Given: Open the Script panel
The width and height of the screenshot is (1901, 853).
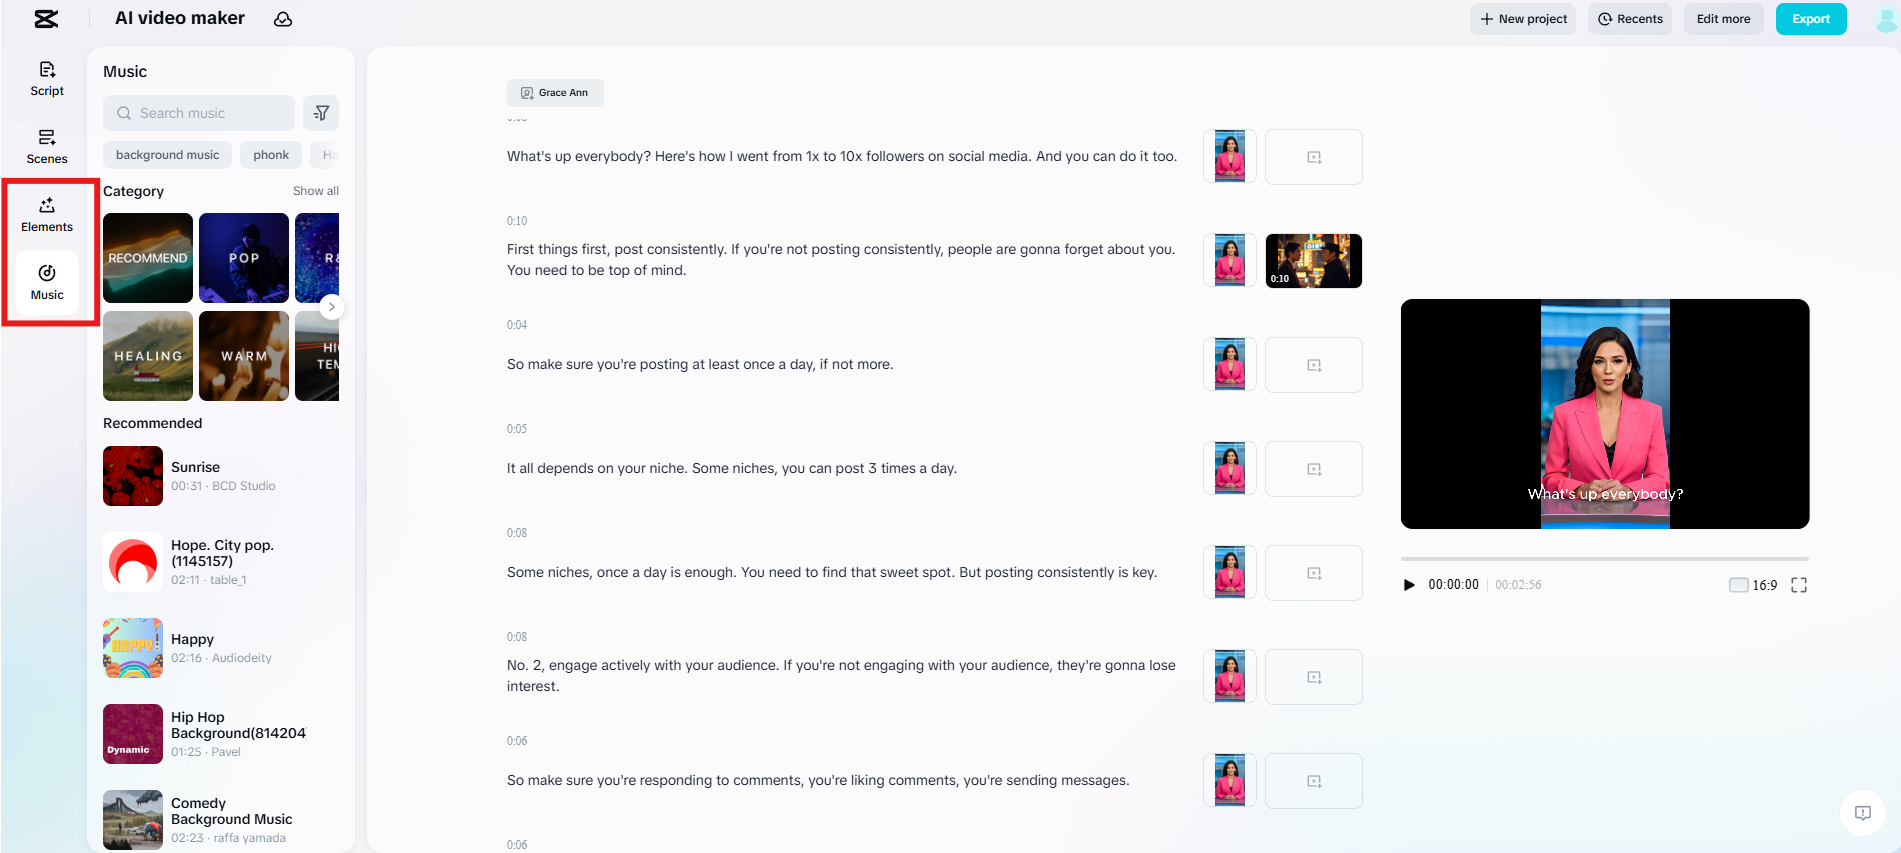Looking at the screenshot, I should pos(47,78).
